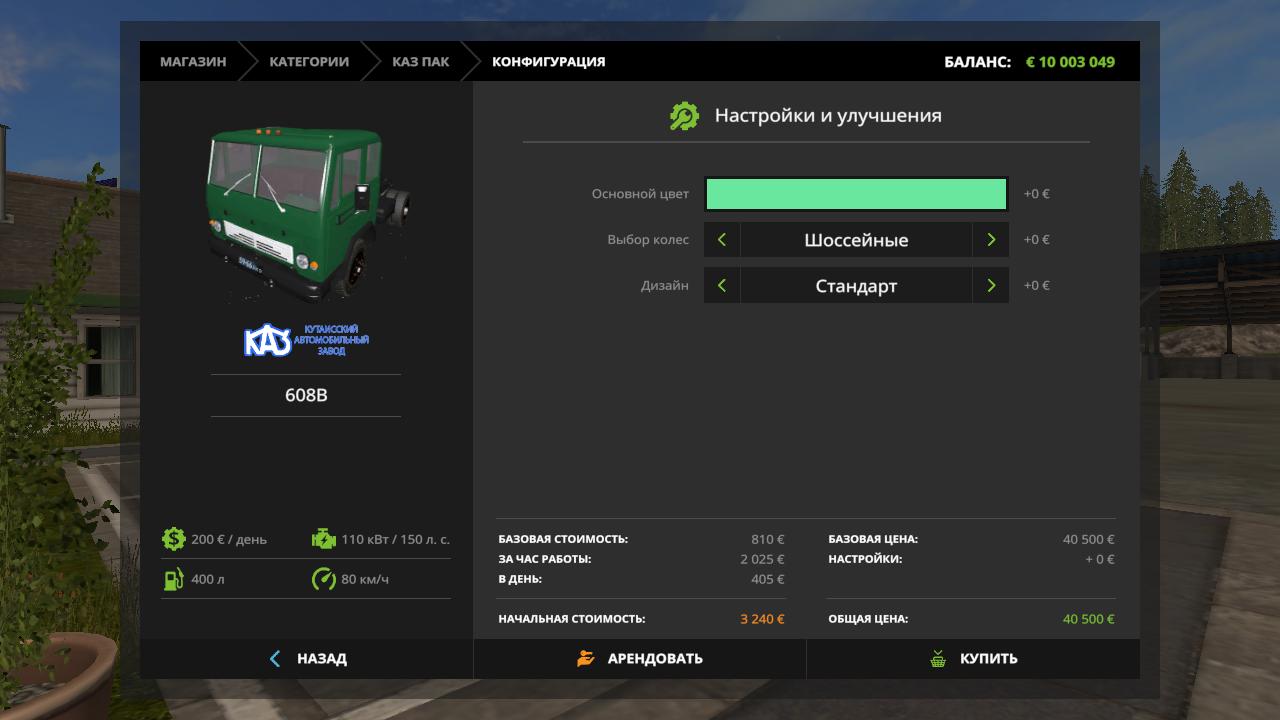Click the wrench gear settings icon
1280x720 pixels.
pos(684,116)
